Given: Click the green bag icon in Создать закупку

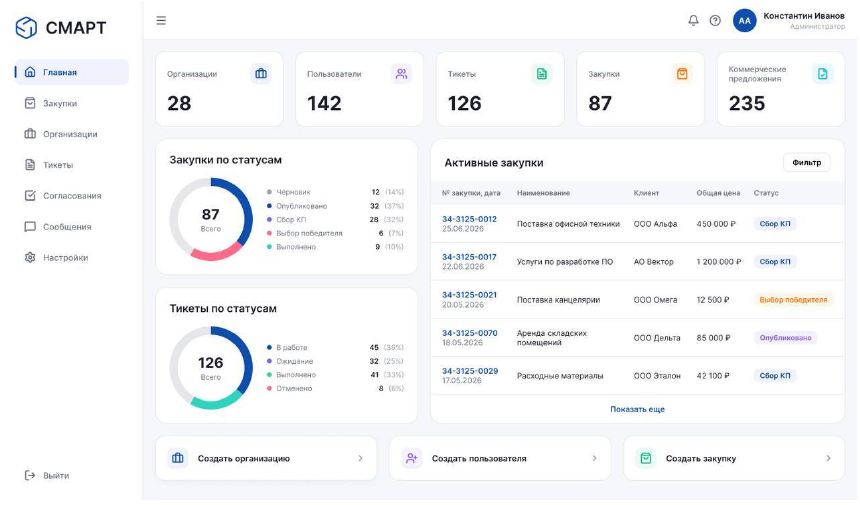Looking at the screenshot, I should click(647, 459).
